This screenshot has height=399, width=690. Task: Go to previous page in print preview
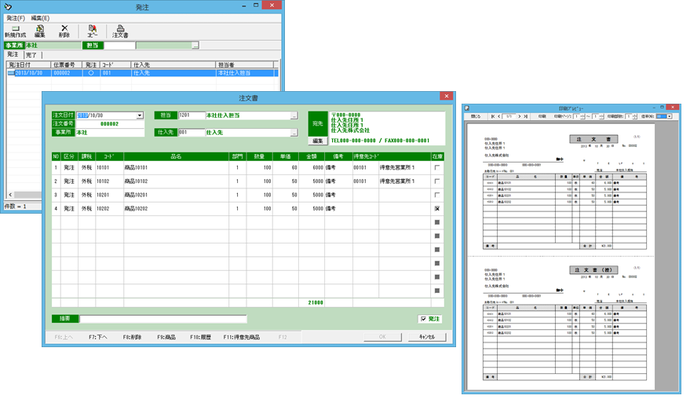pos(499,117)
